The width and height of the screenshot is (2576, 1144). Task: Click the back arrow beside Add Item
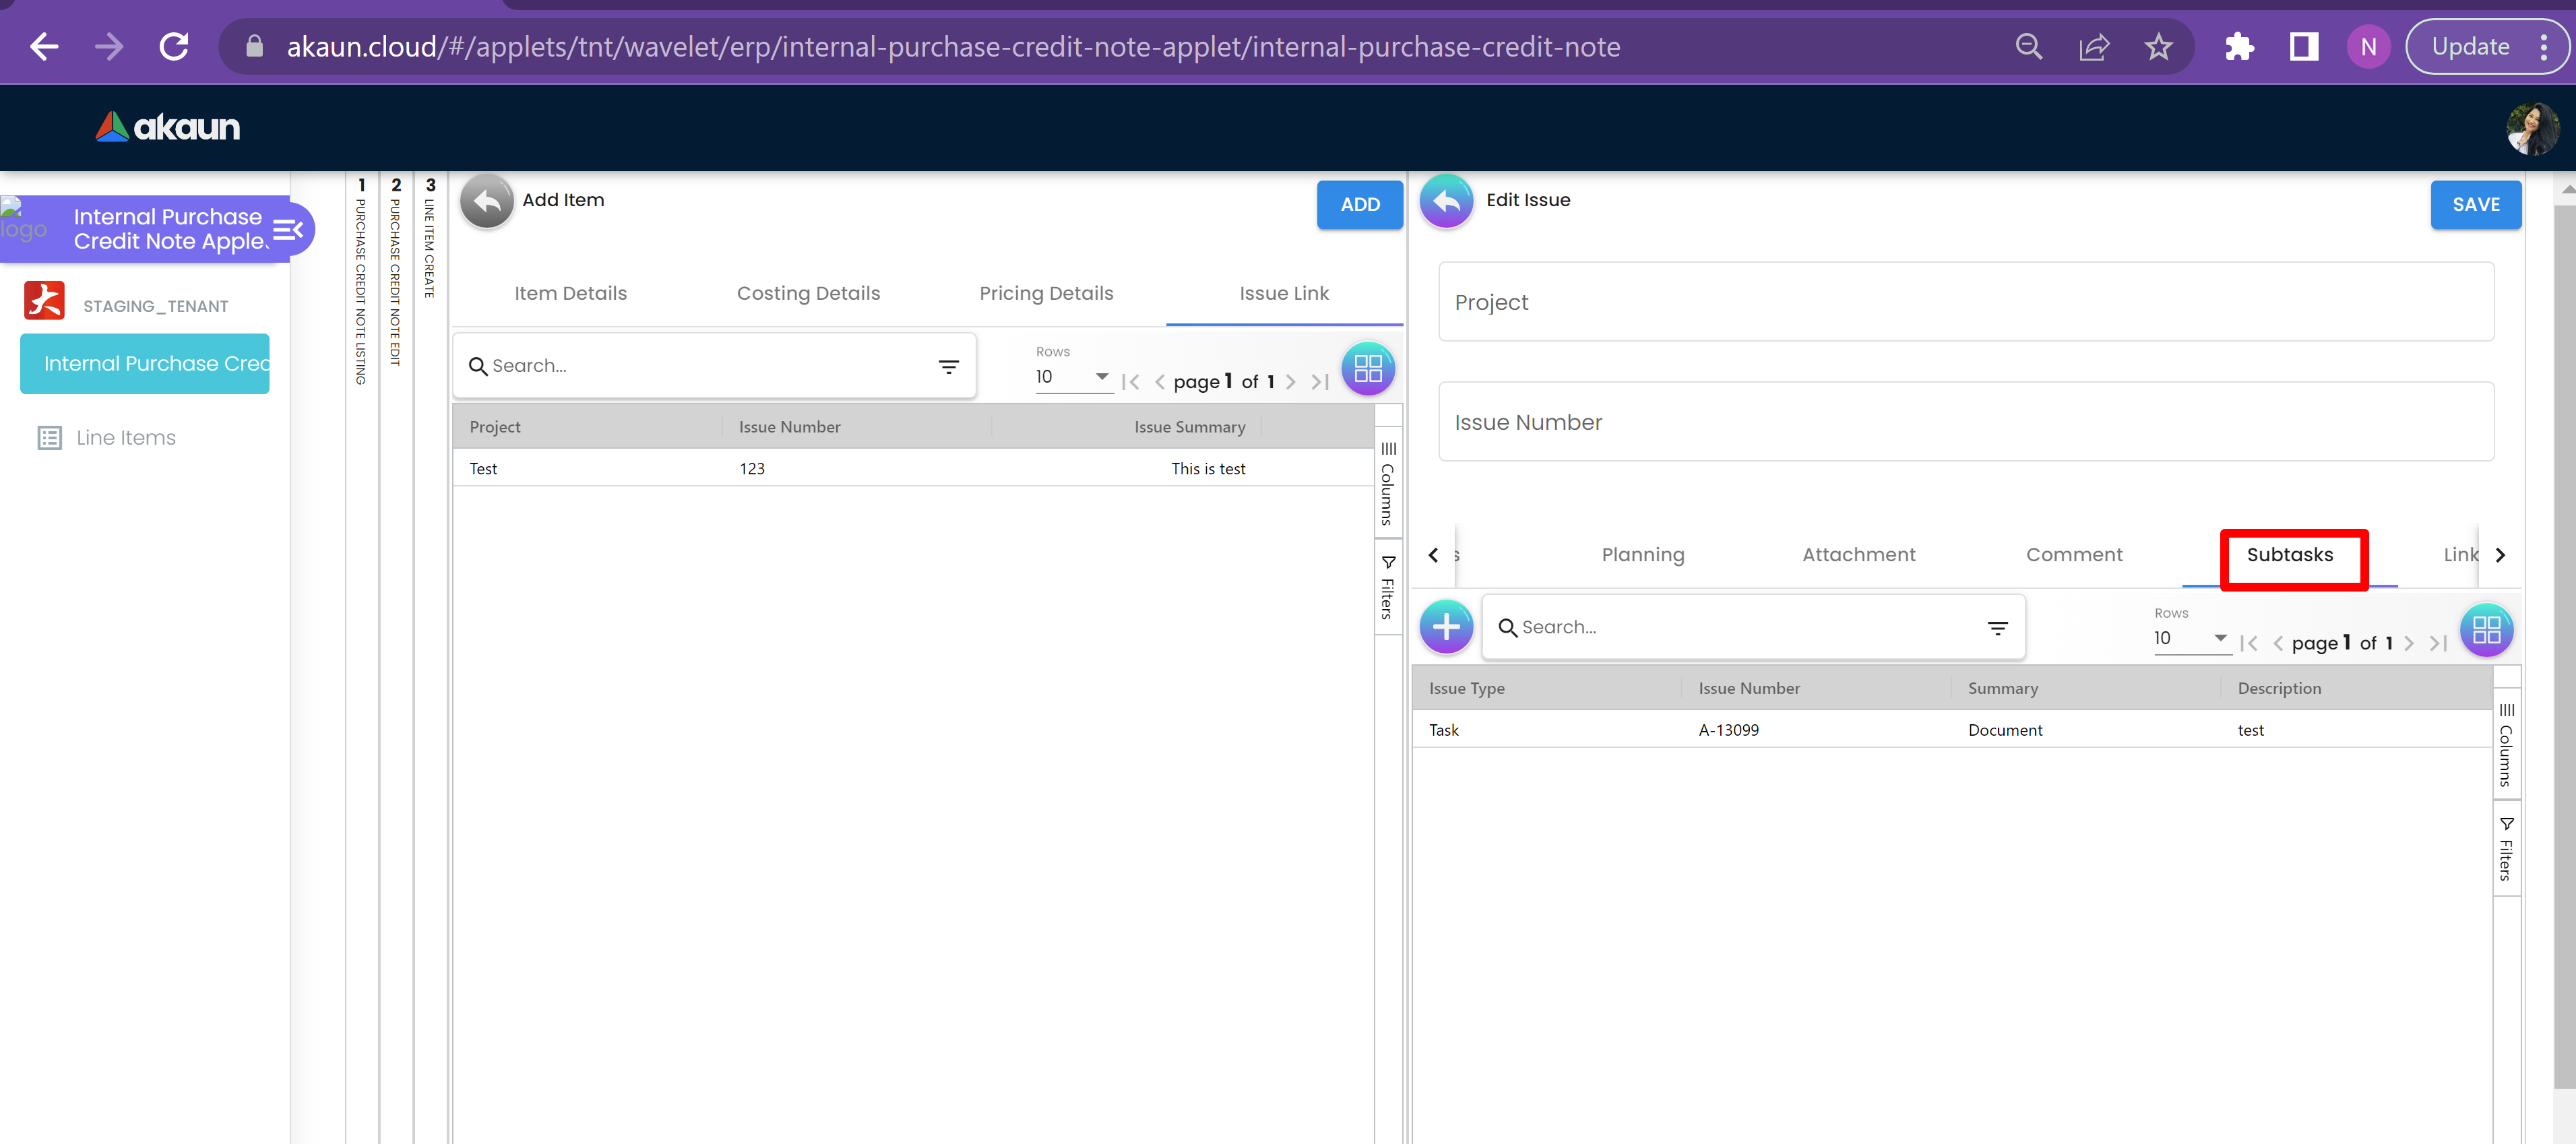point(486,202)
